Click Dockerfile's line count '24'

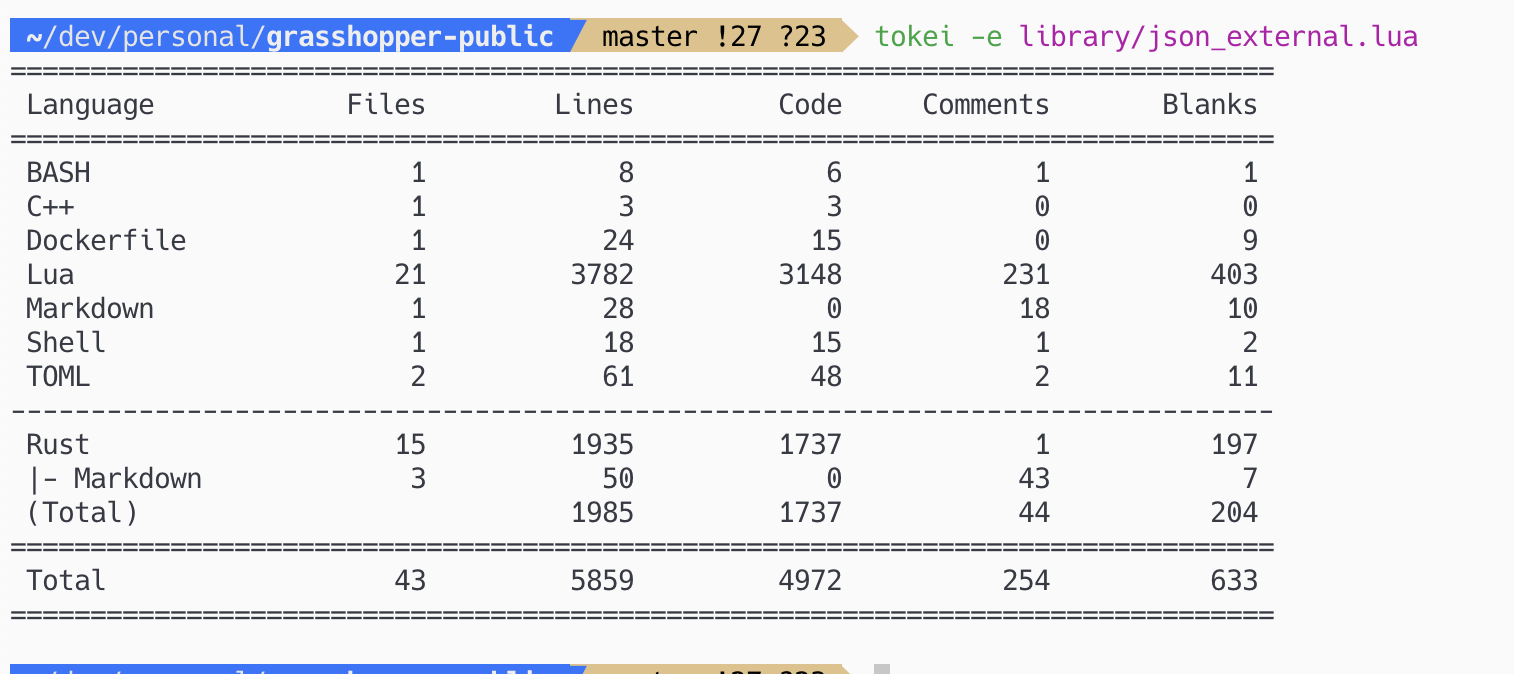pyautogui.click(x=618, y=241)
